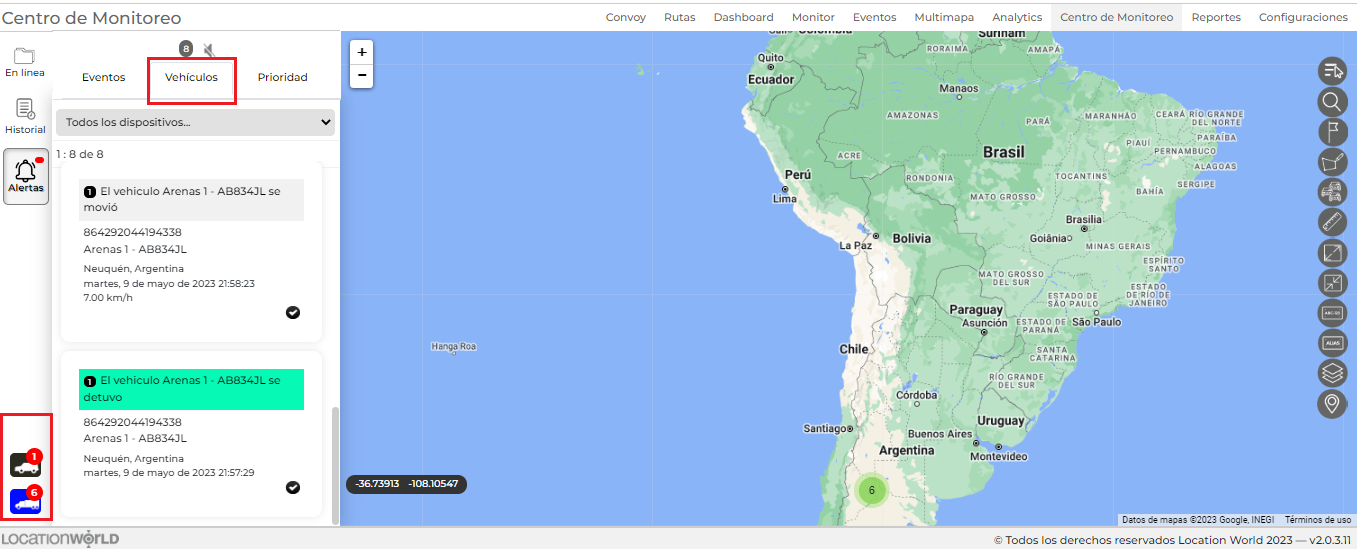
Task: Click the expand map fullscreen tool
Action: click(x=1332, y=252)
